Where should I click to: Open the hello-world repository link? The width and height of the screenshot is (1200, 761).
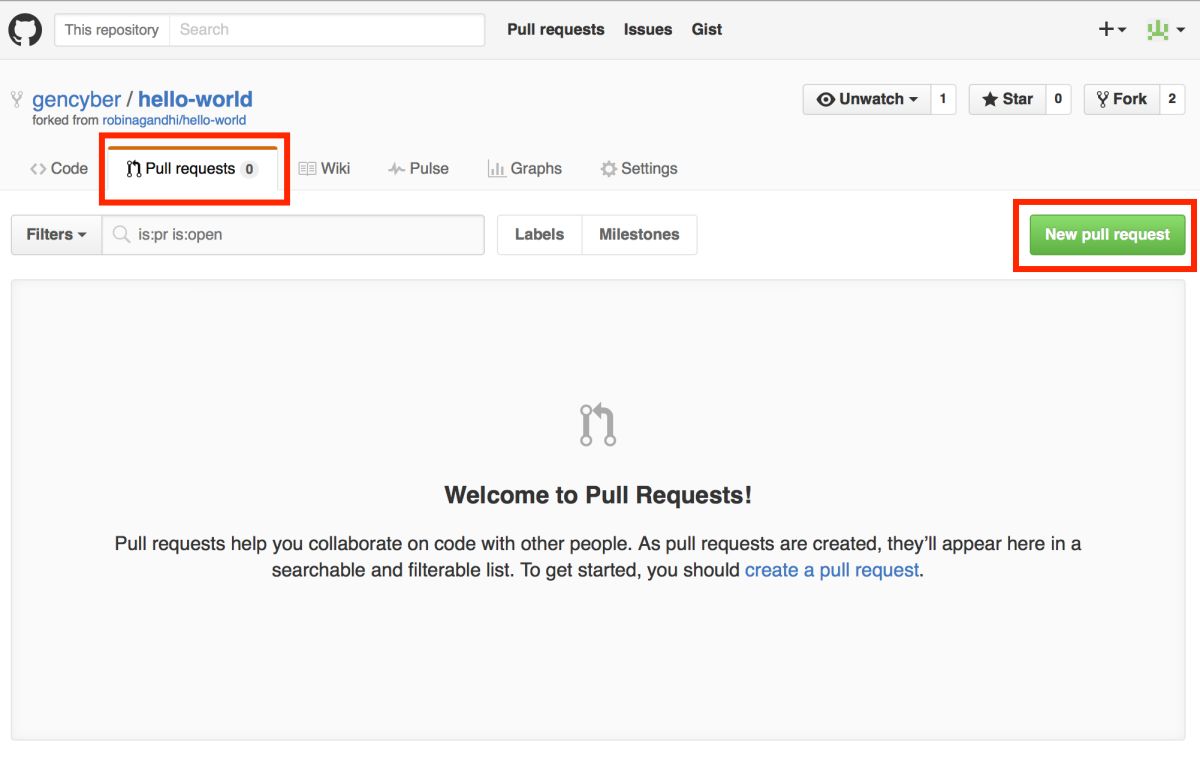[195, 99]
